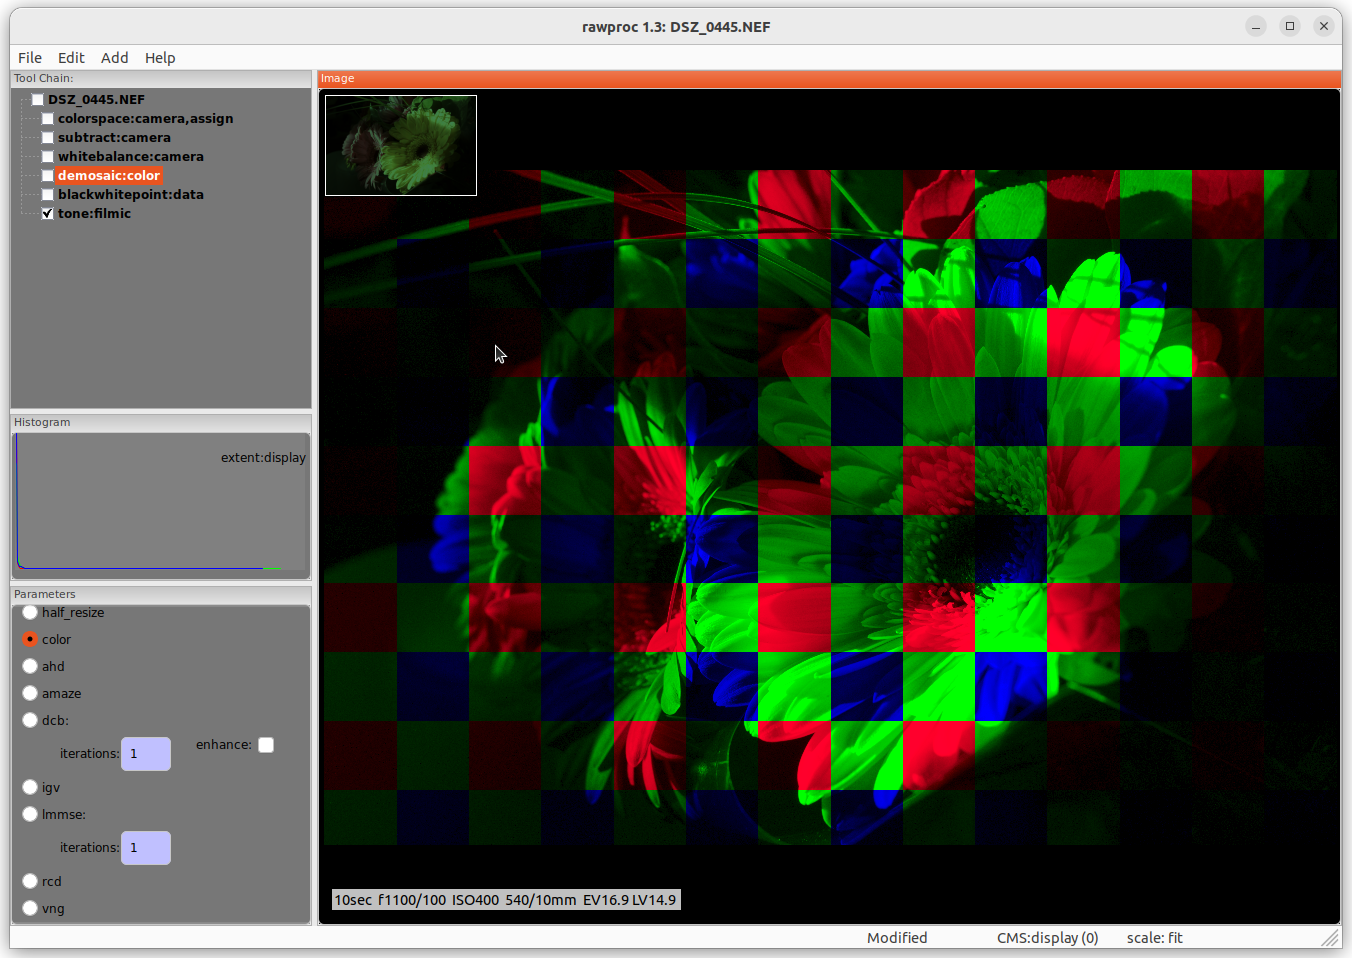Click the histogram plot area
This screenshot has height=958, width=1352.
[x=160, y=505]
